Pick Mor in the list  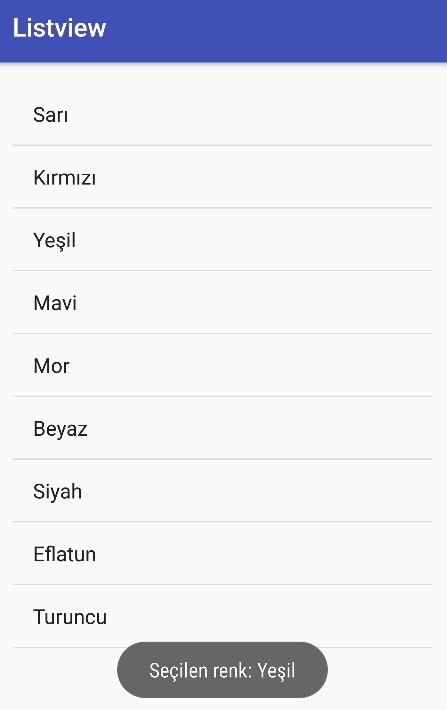click(x=222, y=365)
